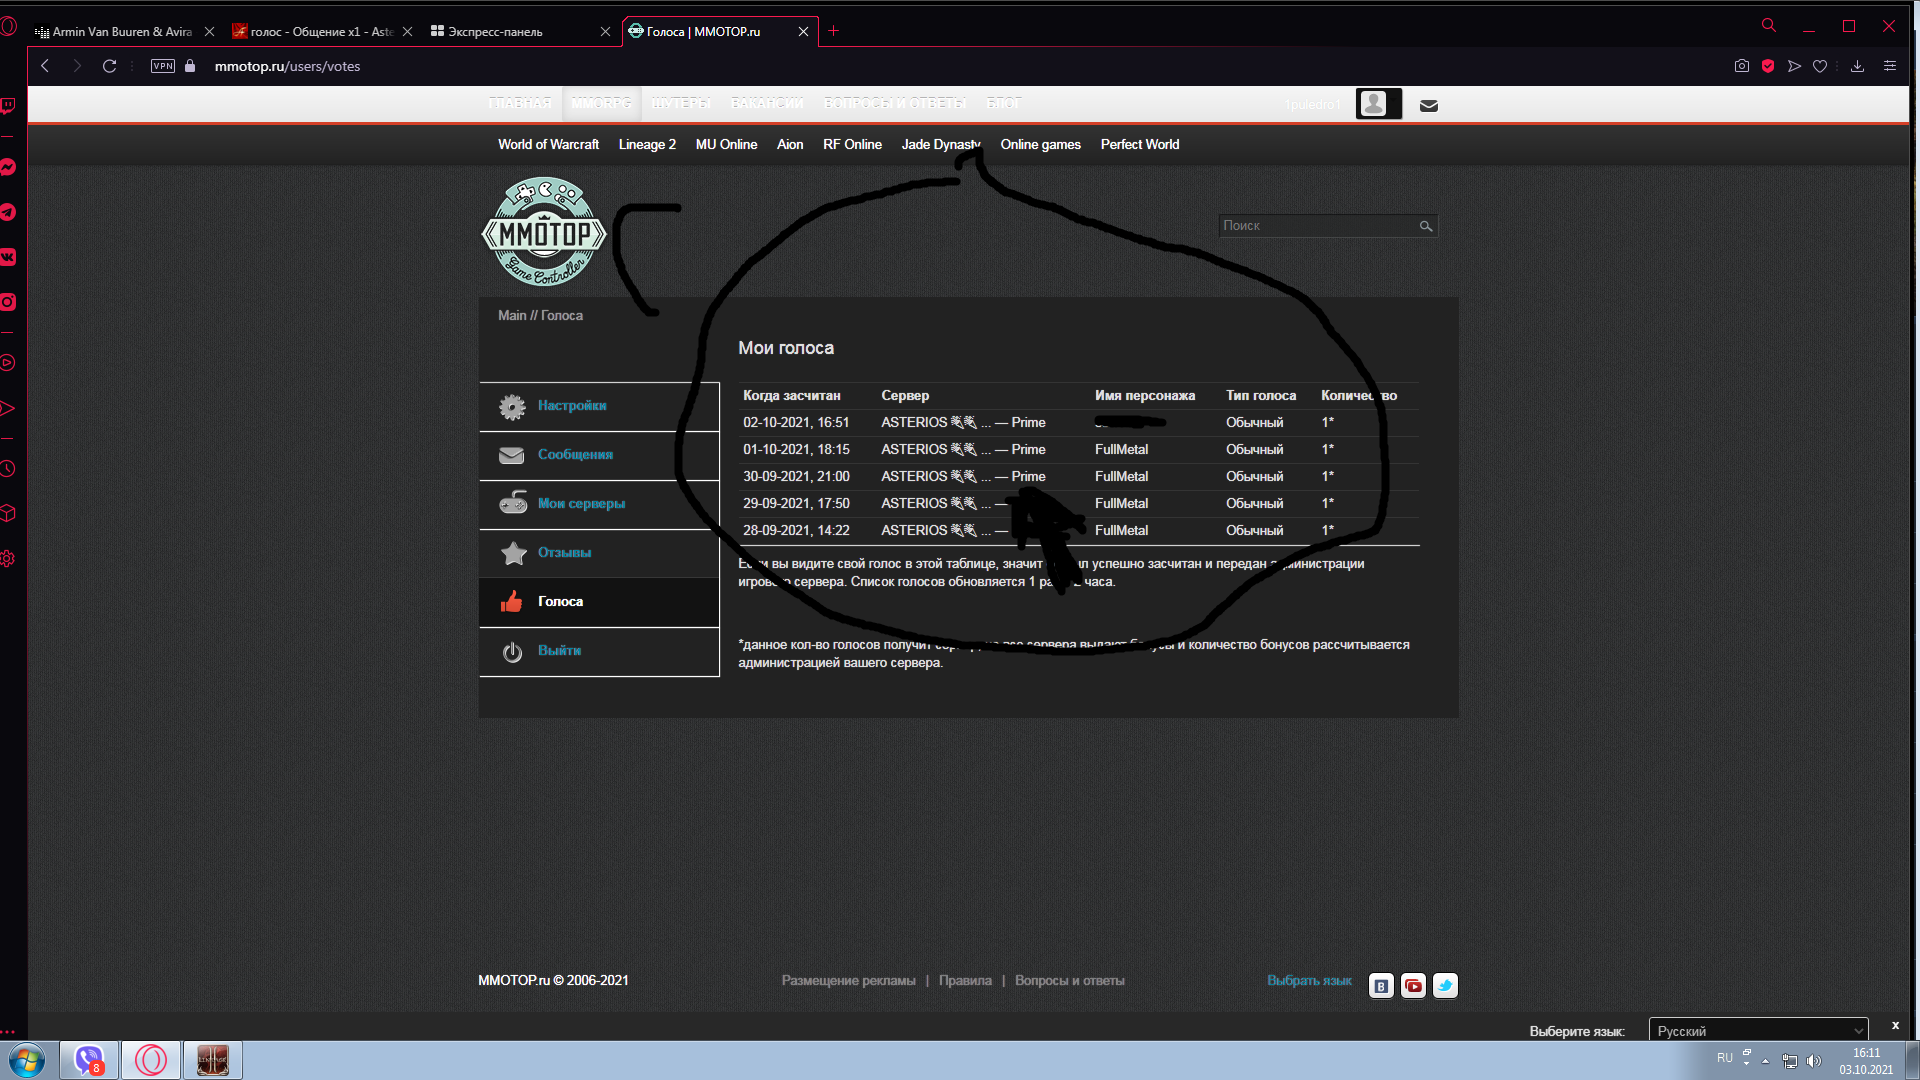Open extensions cube icon in sidebar

pos(8,513)
